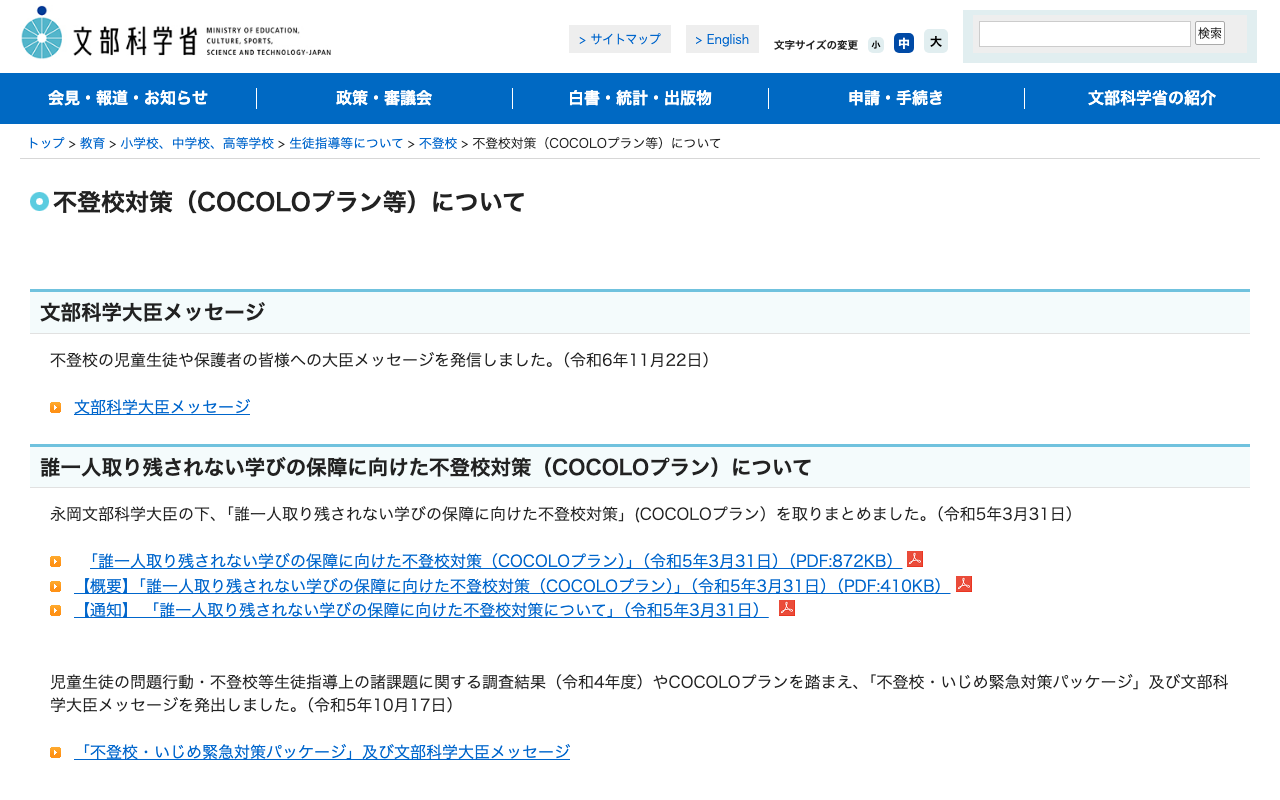Focus the site search input field
The width and height of the screenshot is (1280, 800).
(x=1085, y=34)
